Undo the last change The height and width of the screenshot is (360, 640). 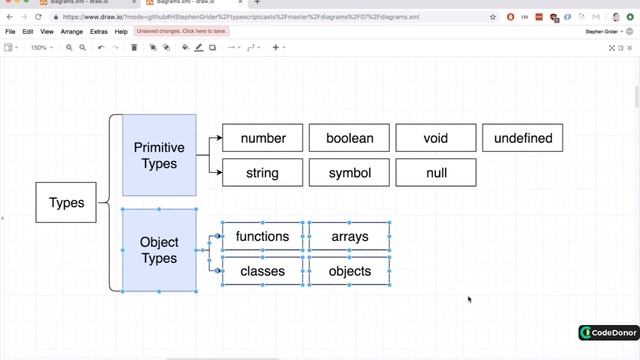pyautogui.click(x=101, y=48)
